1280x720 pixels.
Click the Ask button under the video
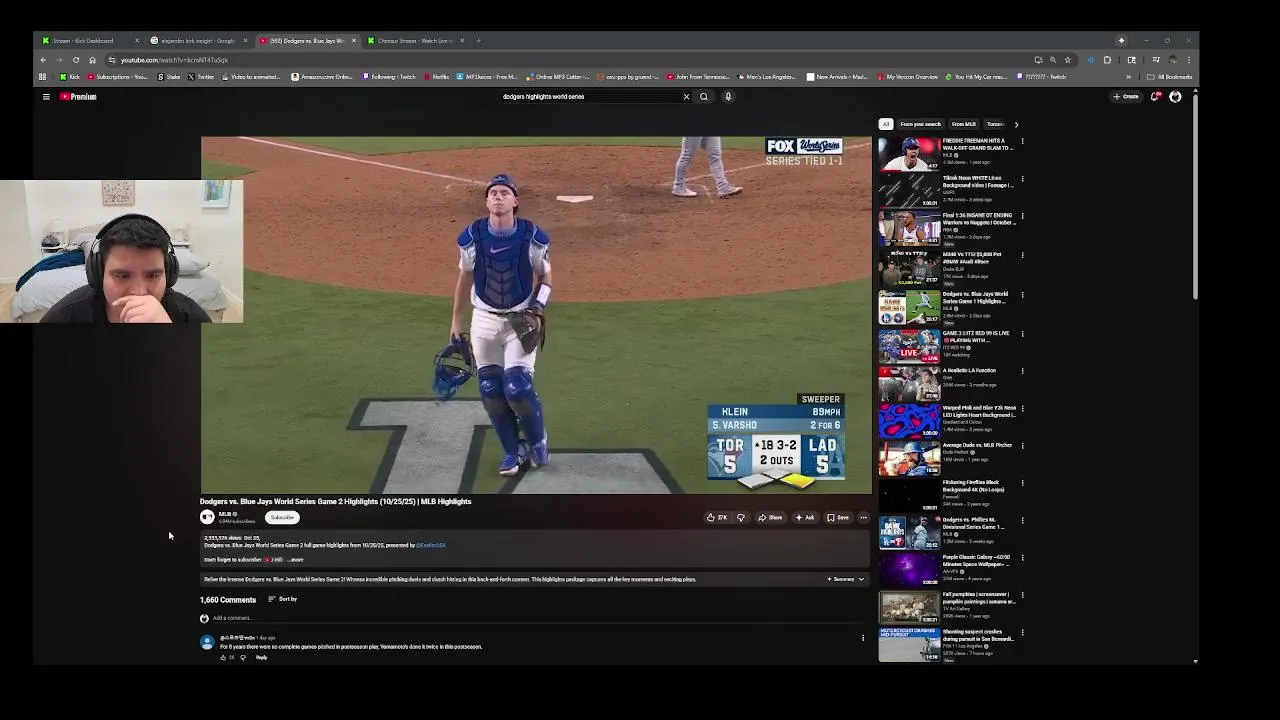tap(805, 518)
